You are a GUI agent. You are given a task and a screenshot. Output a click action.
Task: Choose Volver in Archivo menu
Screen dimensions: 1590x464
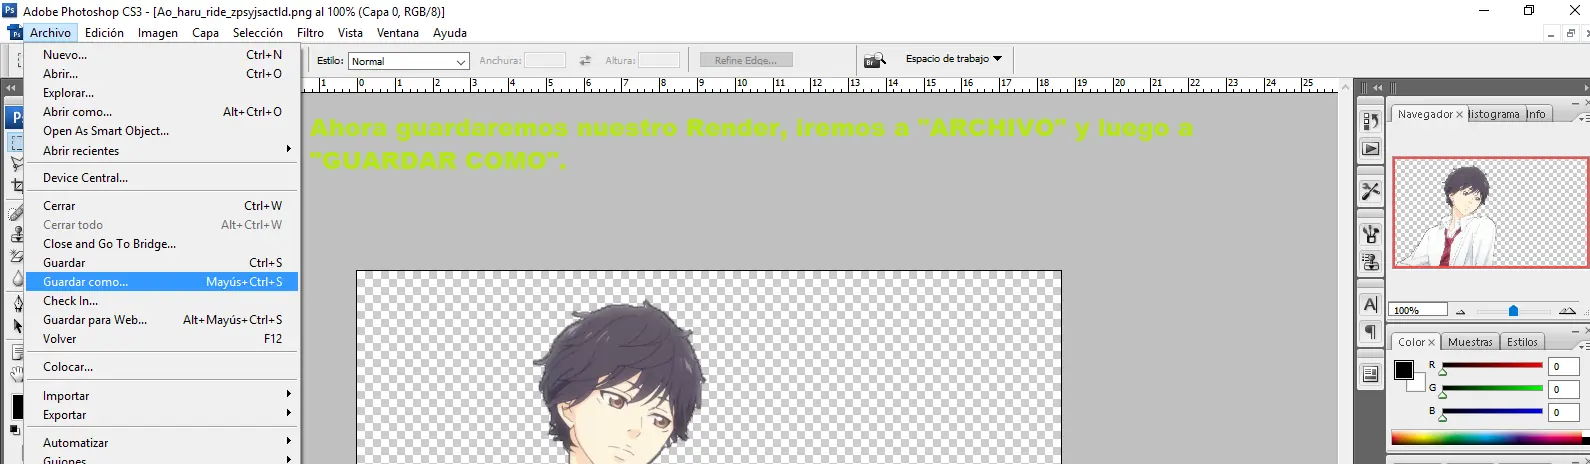161,339
